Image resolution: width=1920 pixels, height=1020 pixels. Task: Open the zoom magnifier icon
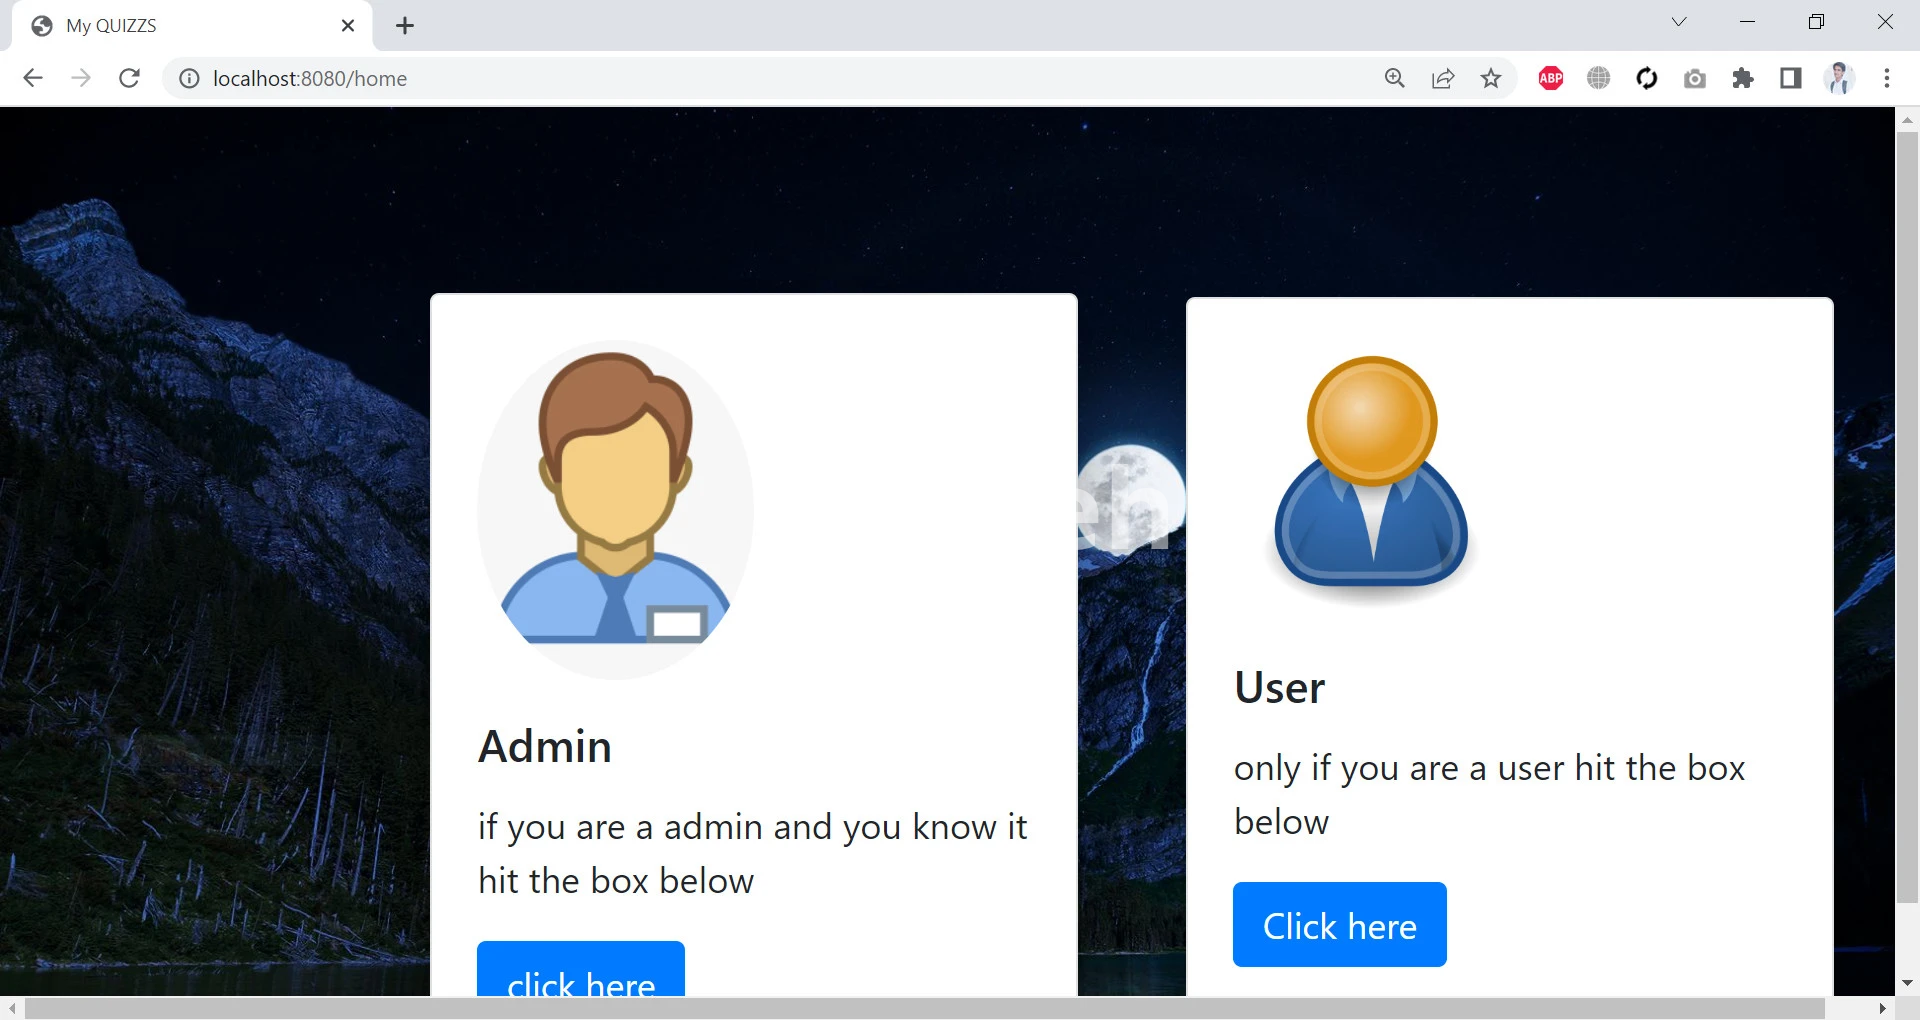[1394, 78]
